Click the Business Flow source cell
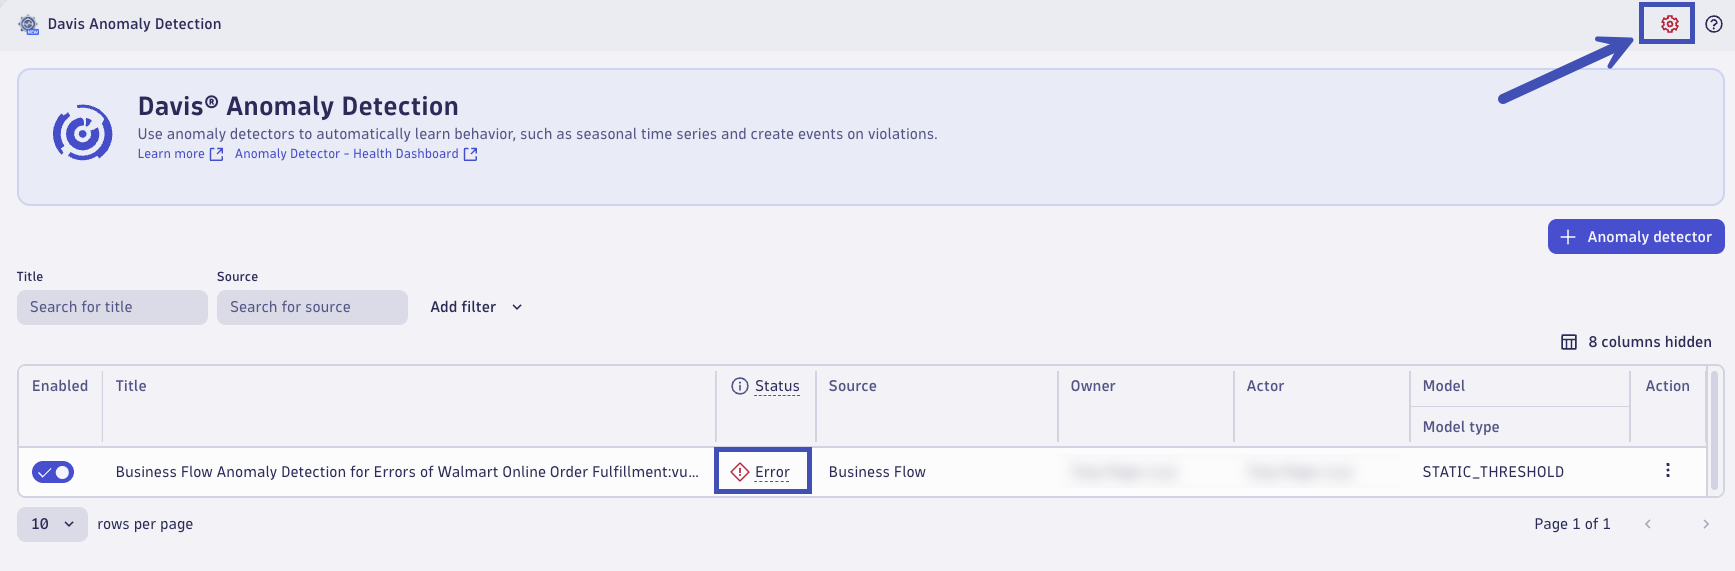The height and width of the screenshot is (571, 1735). 877,472
